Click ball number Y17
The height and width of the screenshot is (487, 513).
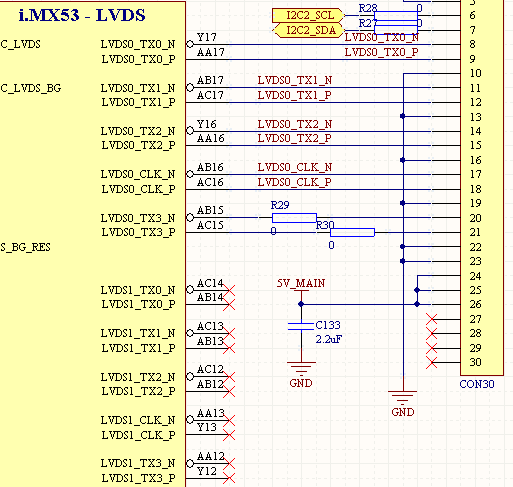click(x=207, y=37)
